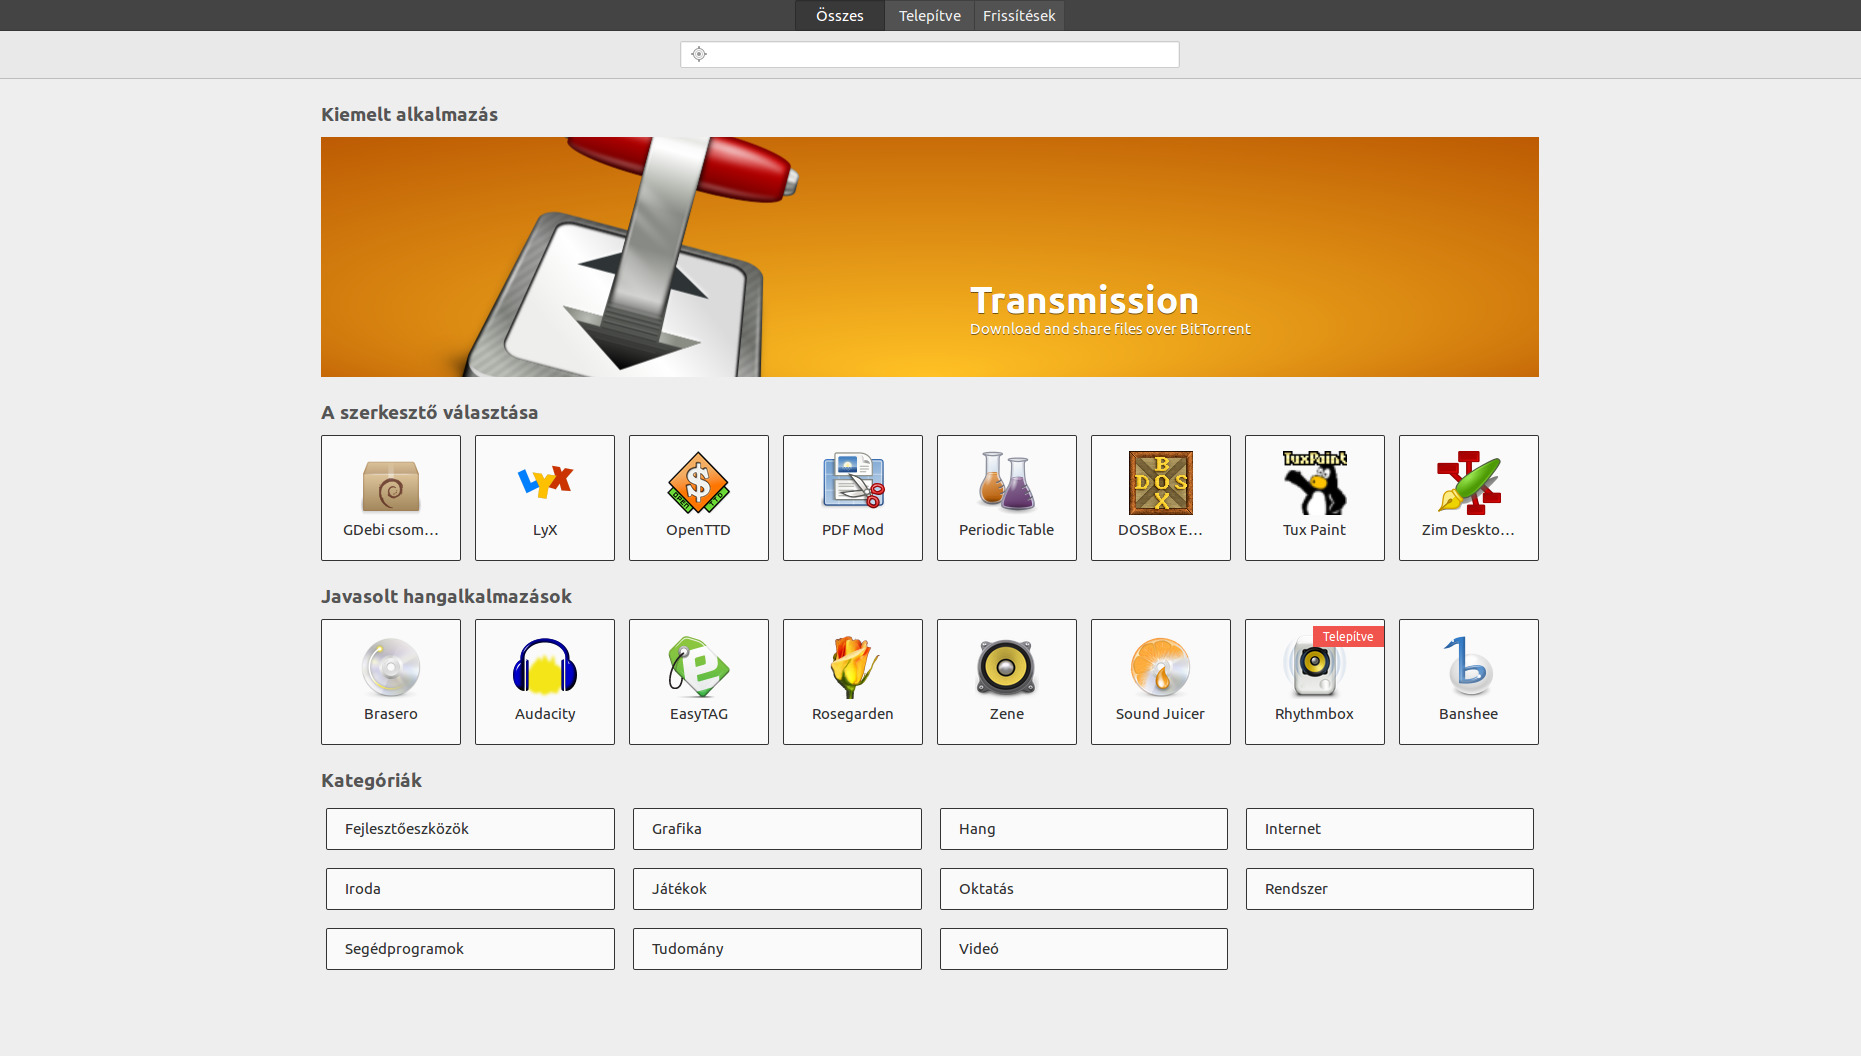Open the Játékok category
The height and width of the screenshot is (1056, 1861).
tap(777, 889)
